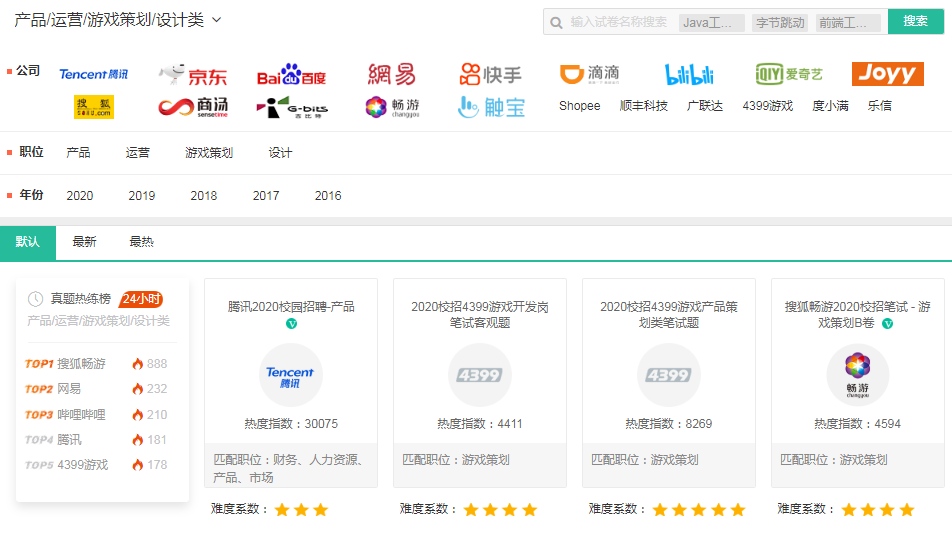This screenshot has height=533, width=952.
Task: Filter by Baidu 百度 logo
Action: coord(291,75)
